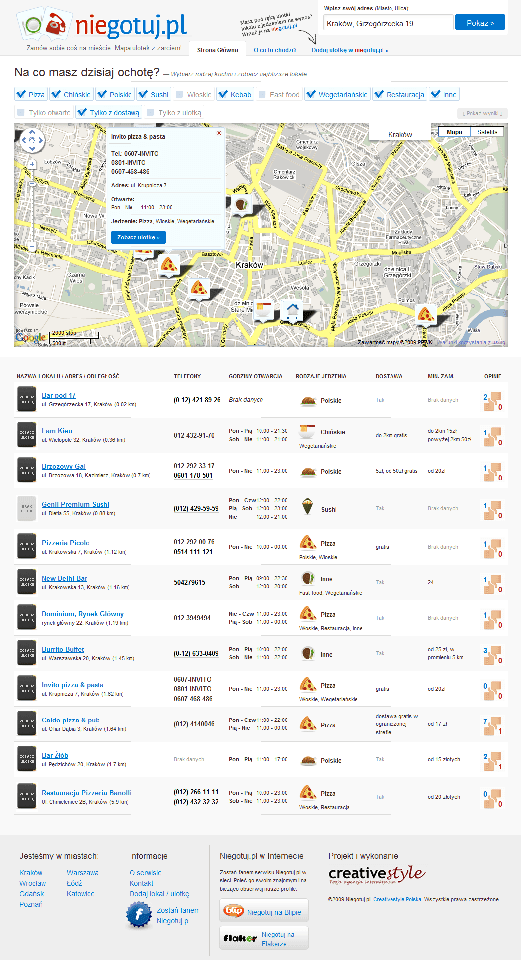The height and width of the screenshot is (960, 521).
Task: Click the Pokaż button next to address
Action: tap(480, 22)
